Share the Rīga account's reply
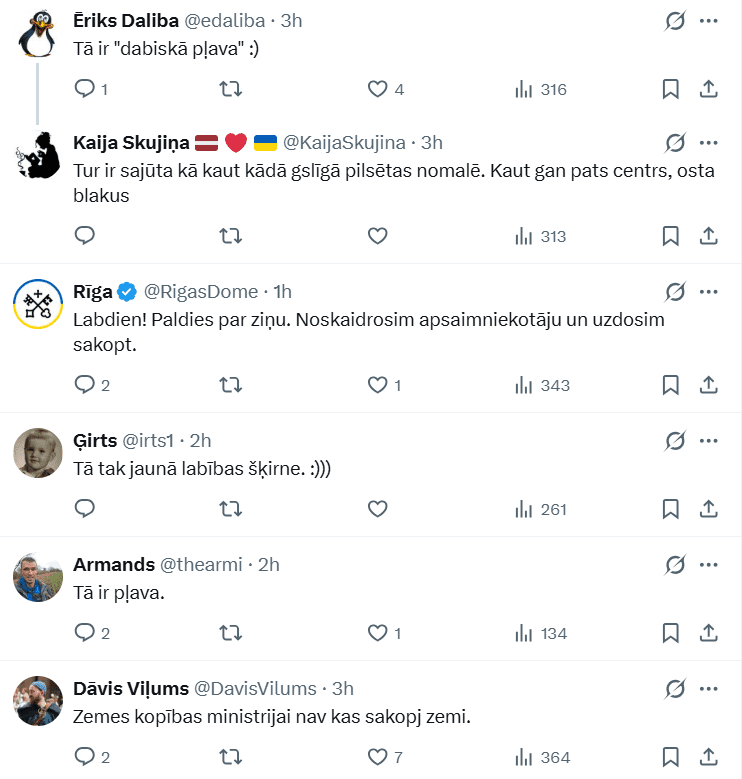This screenshot has width=742, height=779. 708,385
